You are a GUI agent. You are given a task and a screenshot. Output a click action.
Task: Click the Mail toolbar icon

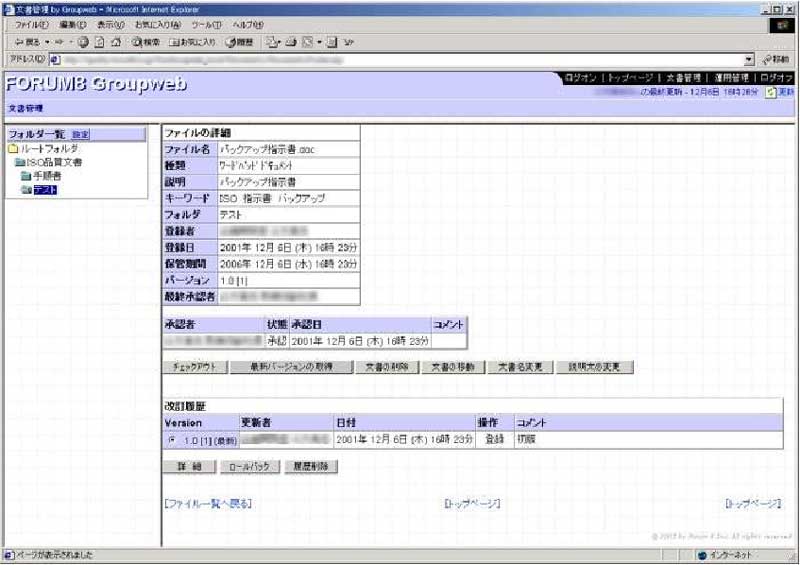pyautogui.click(x=271, y=42)
